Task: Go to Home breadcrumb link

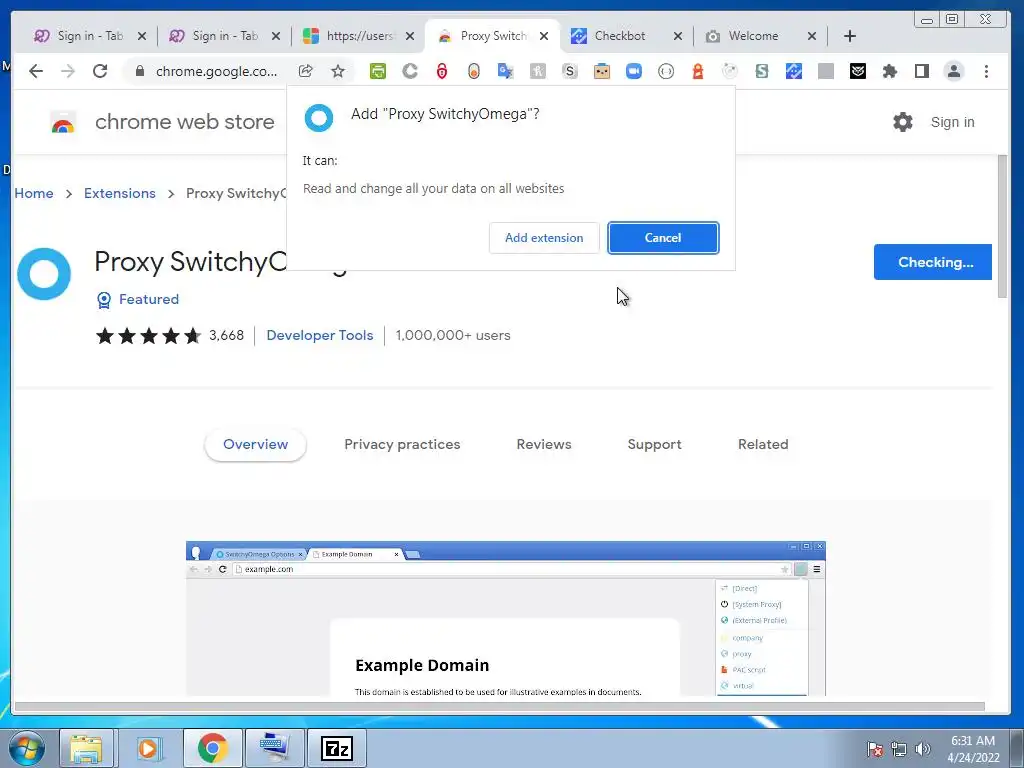Action: tap(34, 193)
